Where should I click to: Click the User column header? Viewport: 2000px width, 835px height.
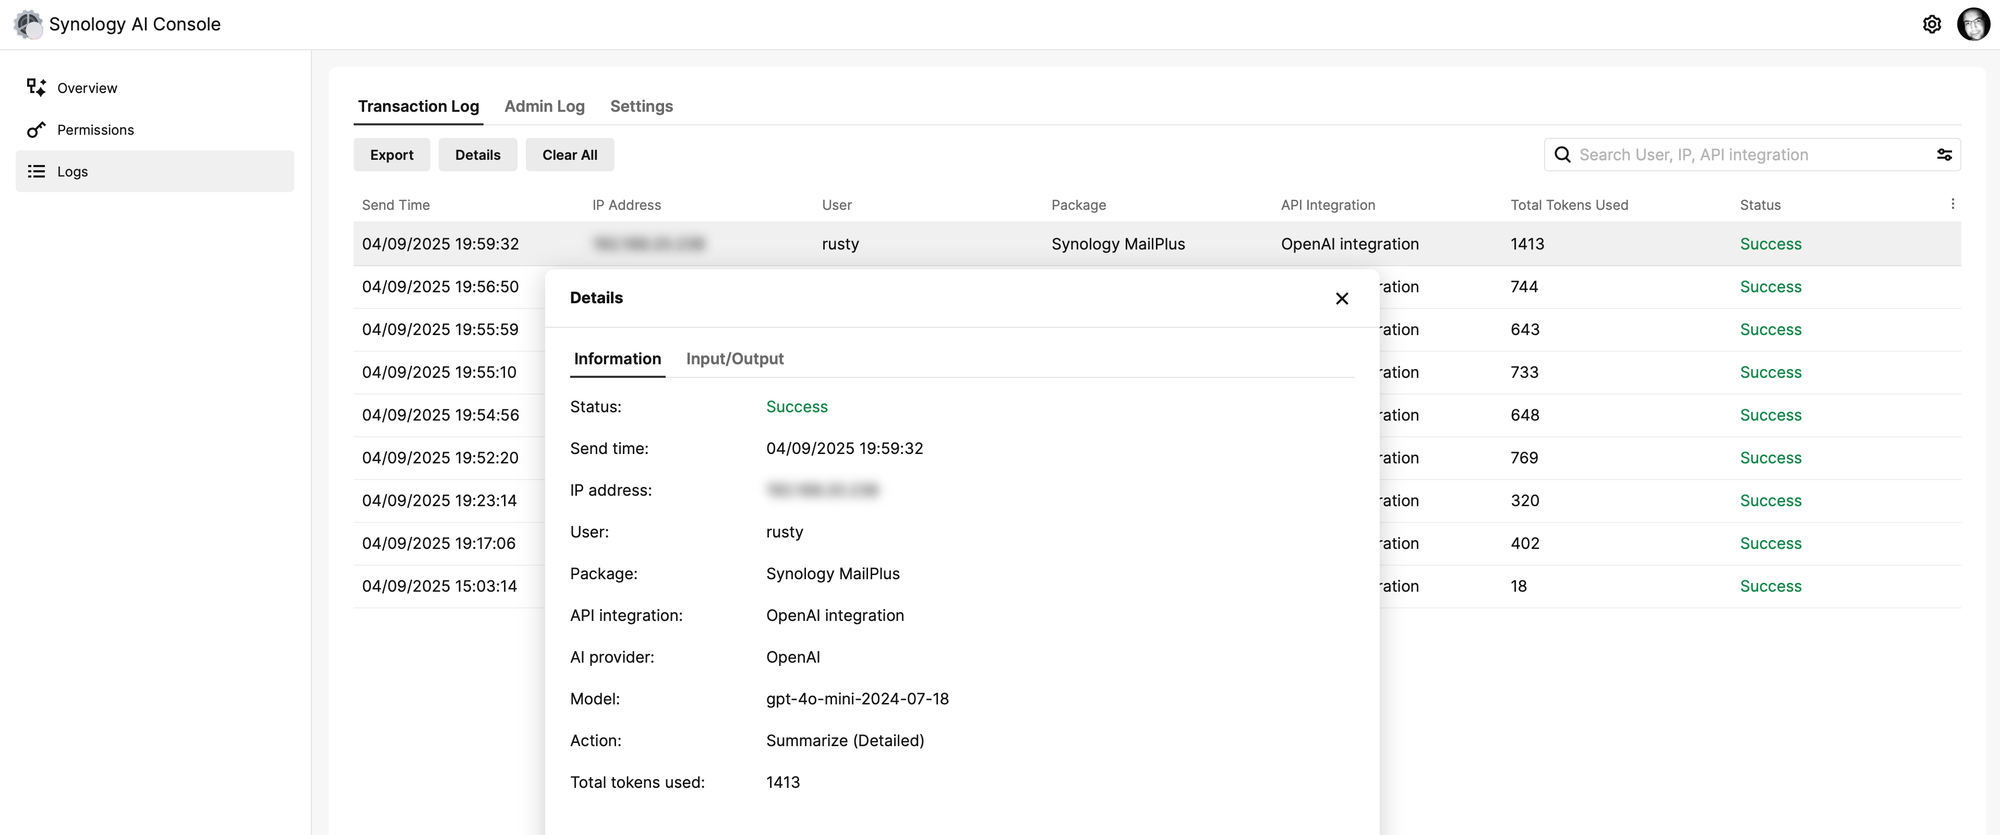(x=837, y=205)
